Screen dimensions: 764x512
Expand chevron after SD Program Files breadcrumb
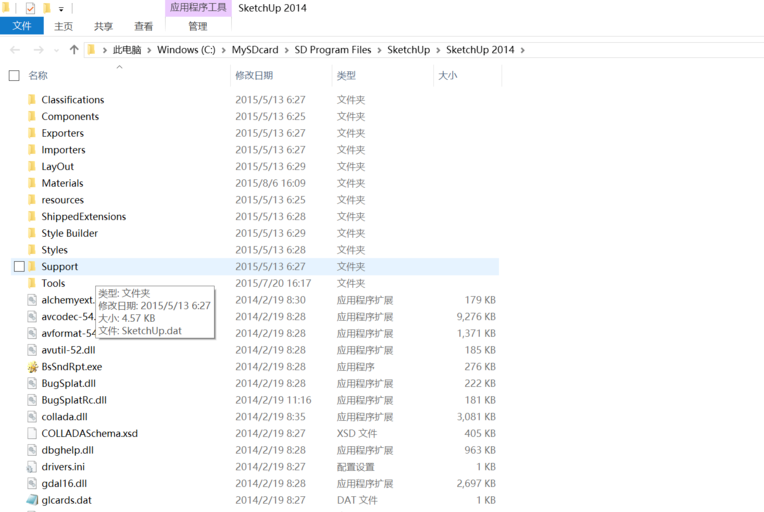coord(379,50)
